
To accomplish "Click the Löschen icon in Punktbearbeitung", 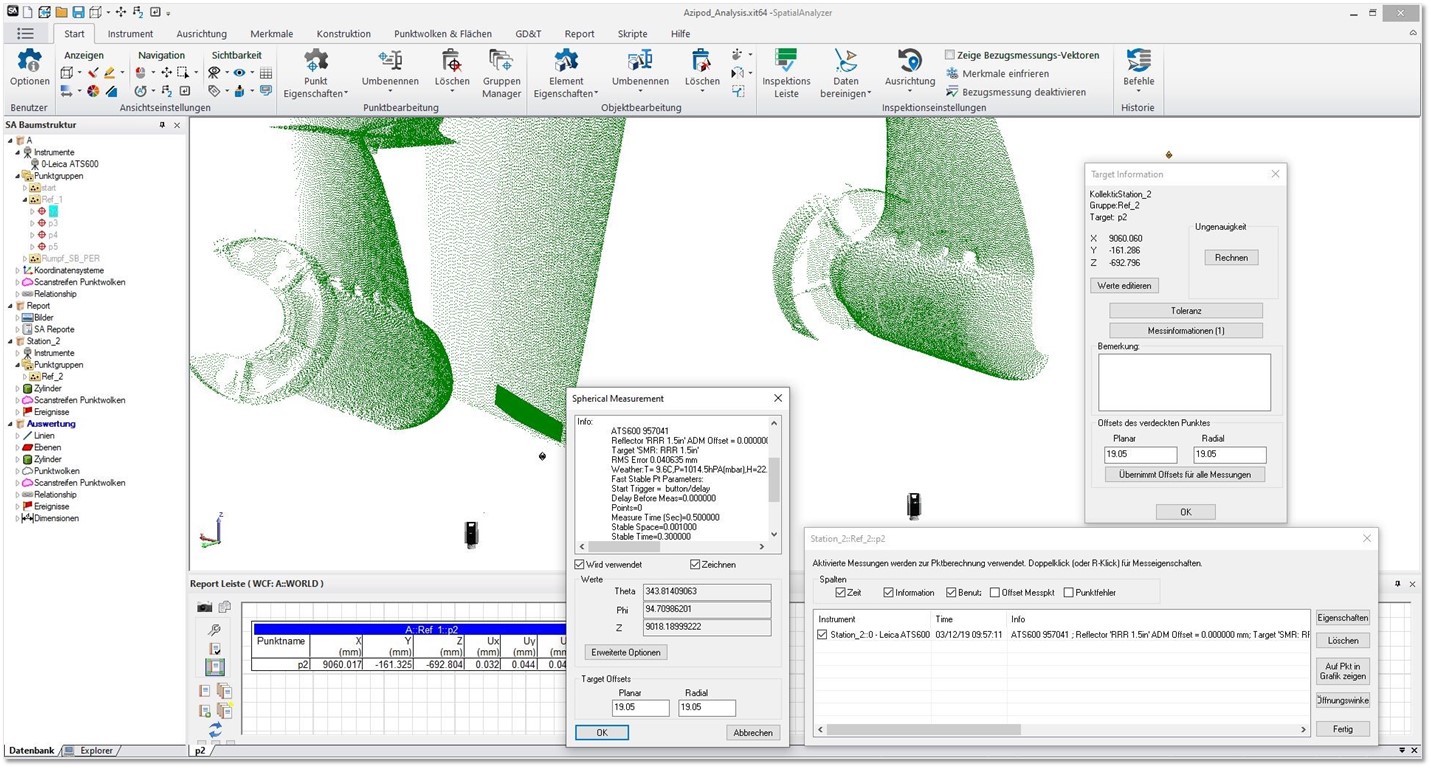I will [x=452, y=60].
